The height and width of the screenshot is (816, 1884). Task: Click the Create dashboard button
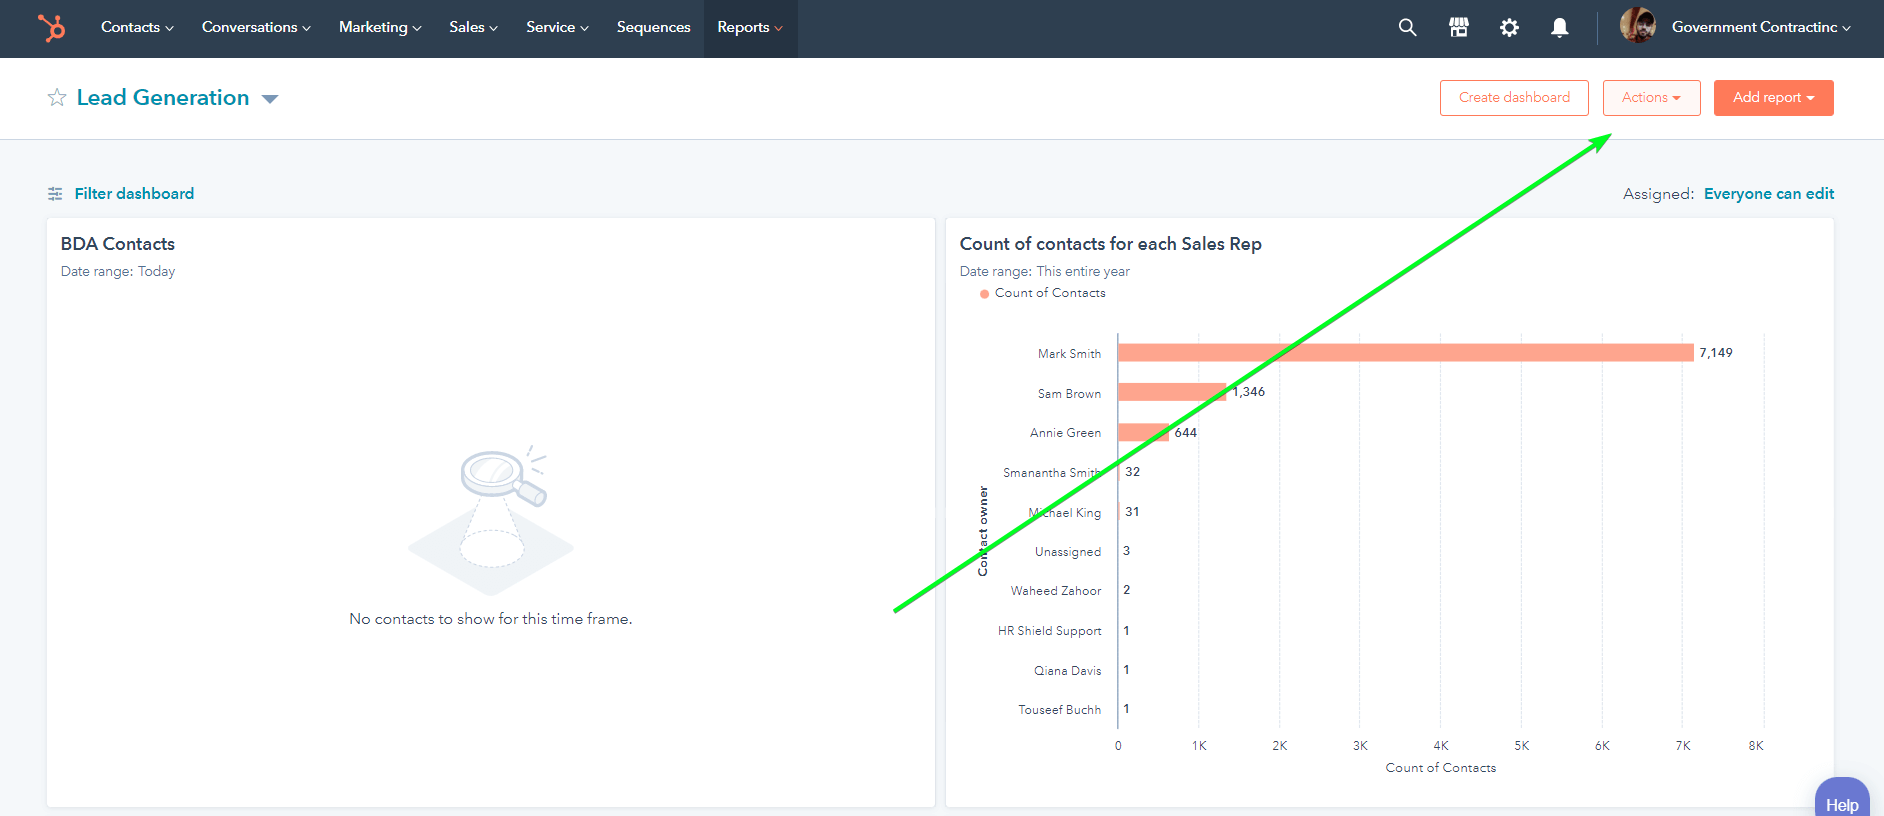coord(1514,98)
